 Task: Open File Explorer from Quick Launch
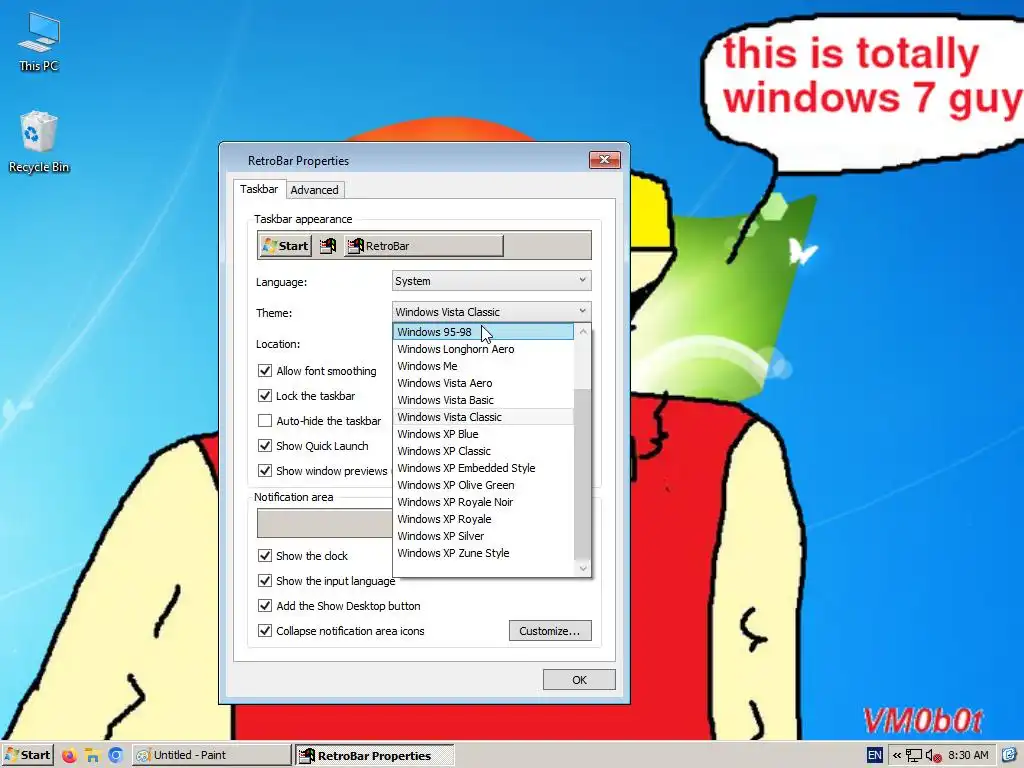[92, 756]
